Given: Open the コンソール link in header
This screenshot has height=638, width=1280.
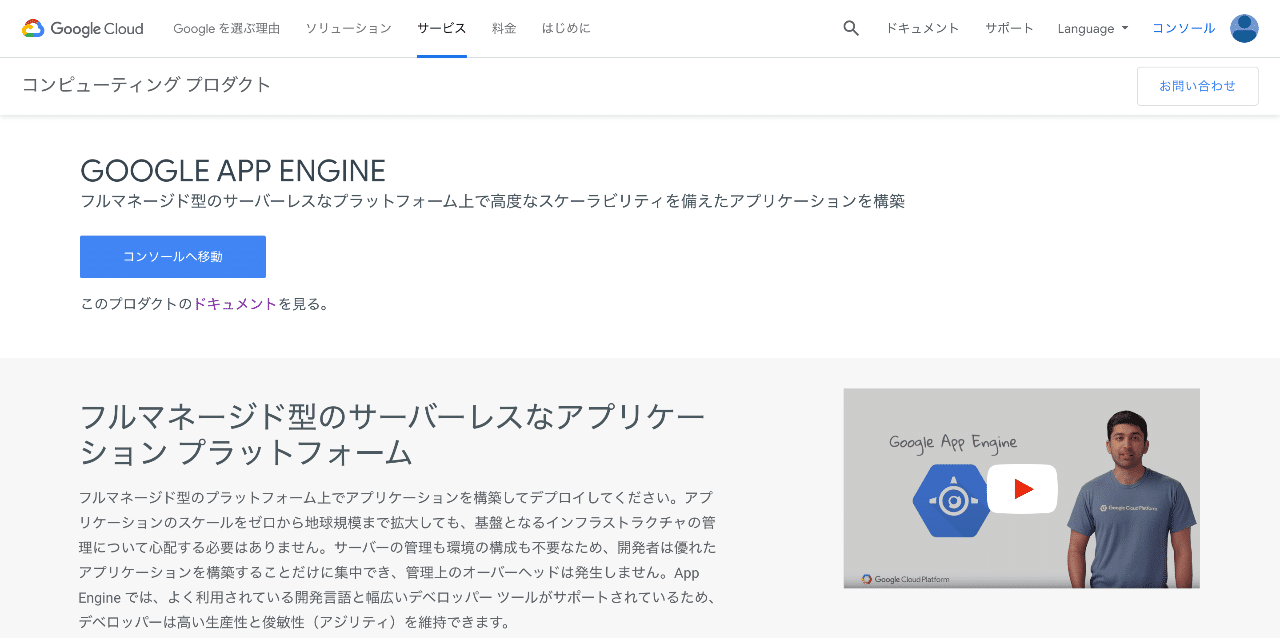Looking at the screenshot, I should click(x=1183, y=28).
